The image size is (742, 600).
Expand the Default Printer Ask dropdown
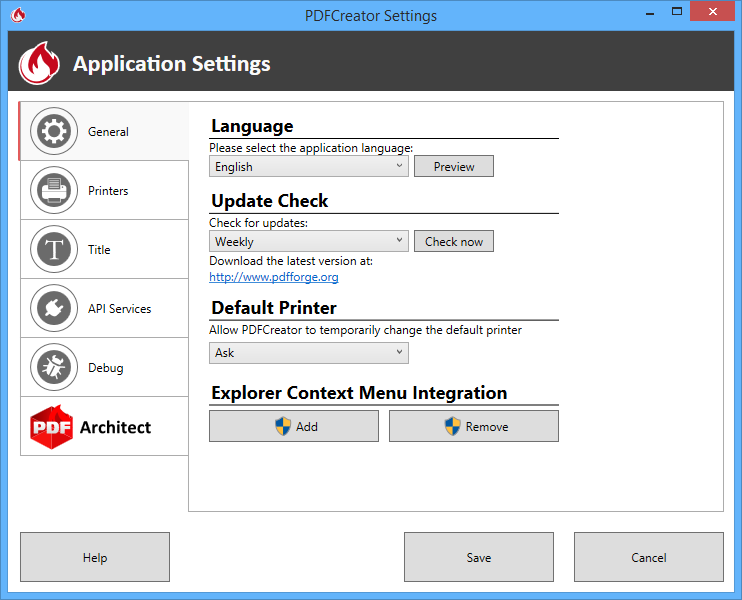[309, 352]
